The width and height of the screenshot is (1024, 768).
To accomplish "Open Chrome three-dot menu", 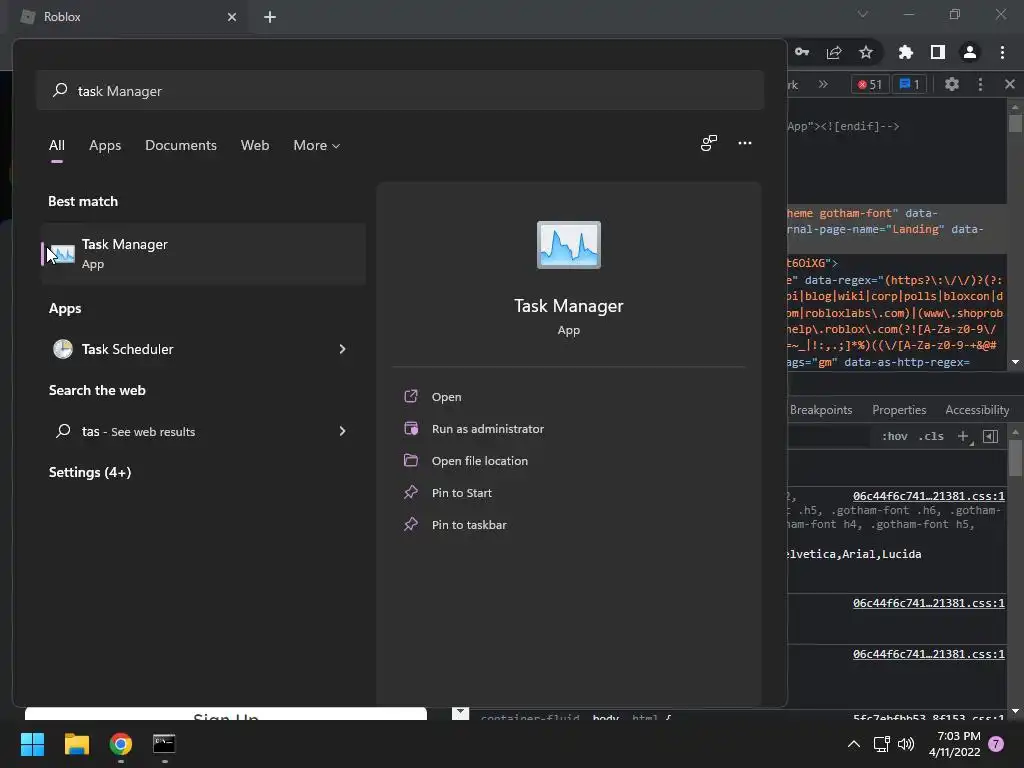I will pyautogui.click(x=1002, y=52).
